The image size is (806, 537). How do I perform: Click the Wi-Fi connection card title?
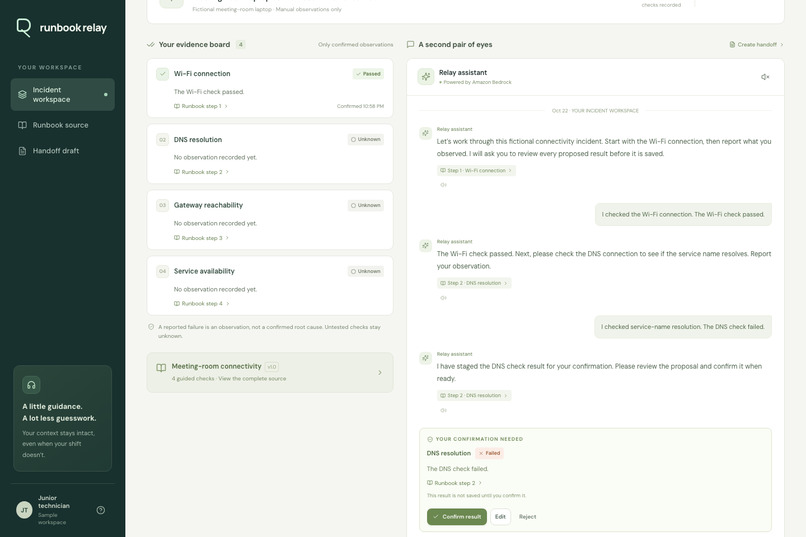202,74
